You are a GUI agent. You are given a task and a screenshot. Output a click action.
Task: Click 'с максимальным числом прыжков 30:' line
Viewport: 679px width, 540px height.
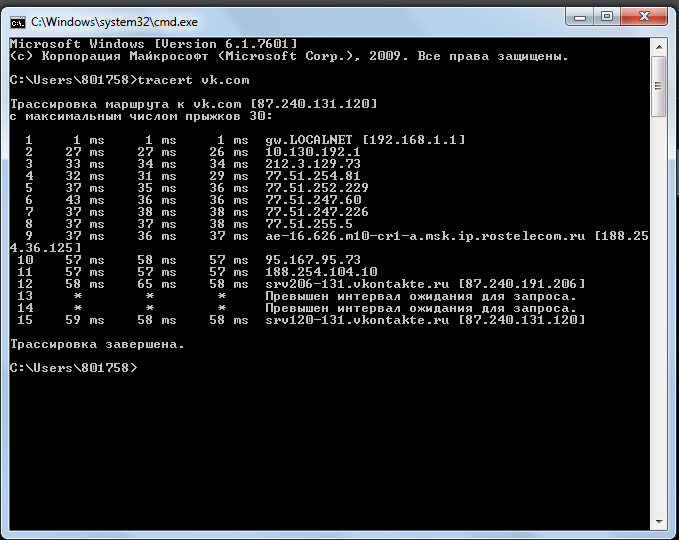pyautogui.click(x=142, y=116)
